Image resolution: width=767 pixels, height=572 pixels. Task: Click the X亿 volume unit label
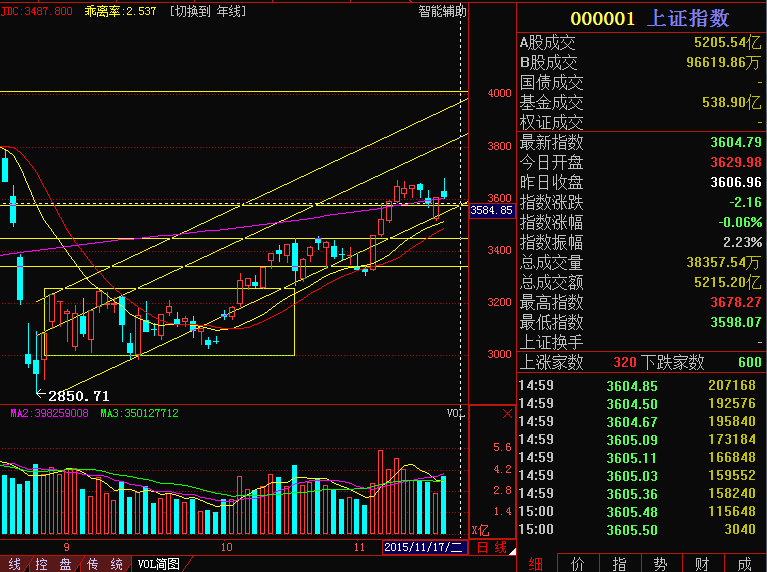481,530
